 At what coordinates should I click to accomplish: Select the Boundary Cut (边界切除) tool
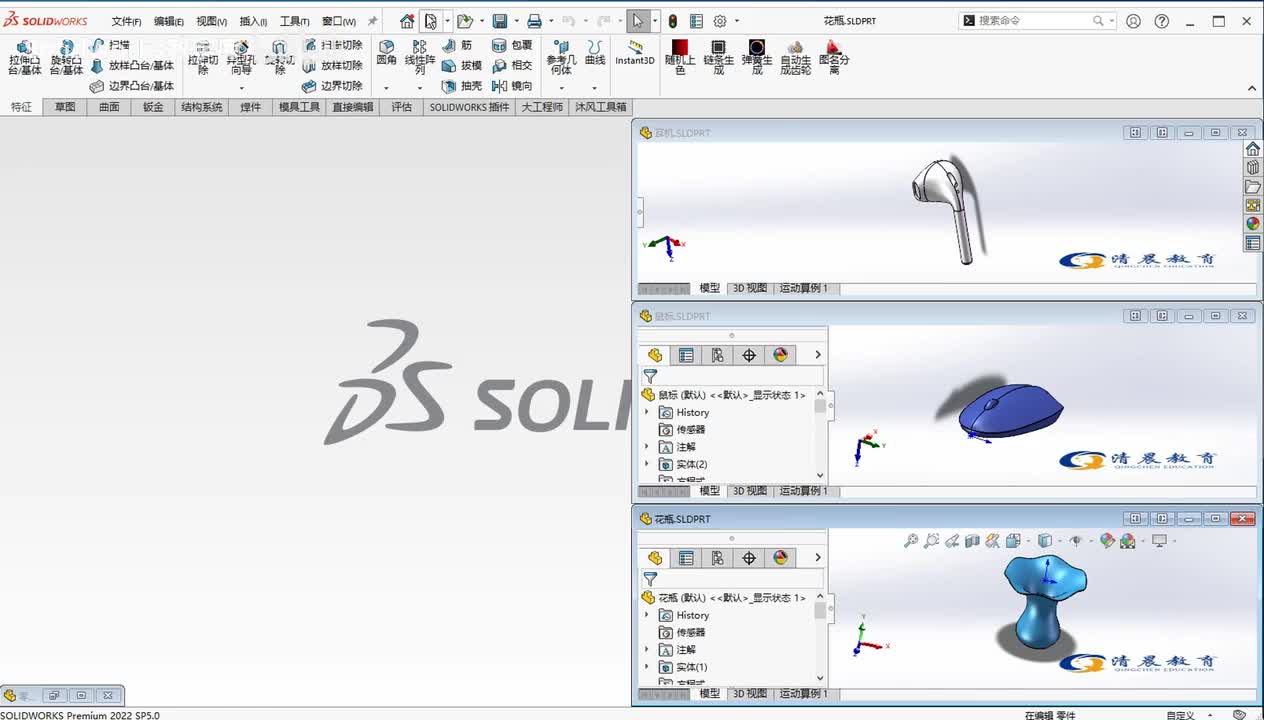pyautogui.click(x=332, y=86)
